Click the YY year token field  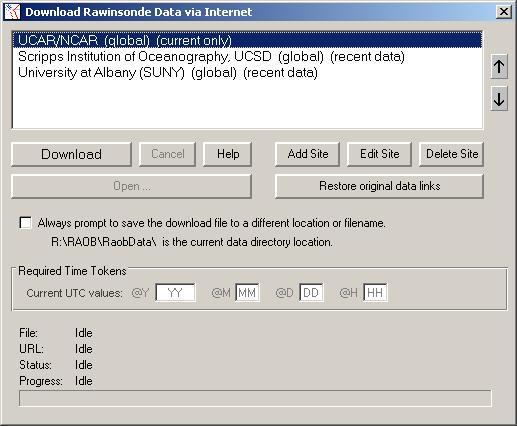(175, 293)
